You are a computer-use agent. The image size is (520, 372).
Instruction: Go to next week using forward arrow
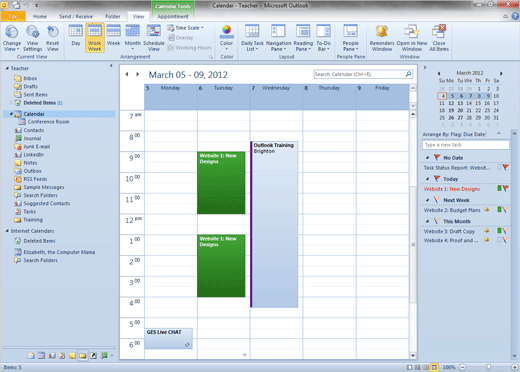click(137, 74)
